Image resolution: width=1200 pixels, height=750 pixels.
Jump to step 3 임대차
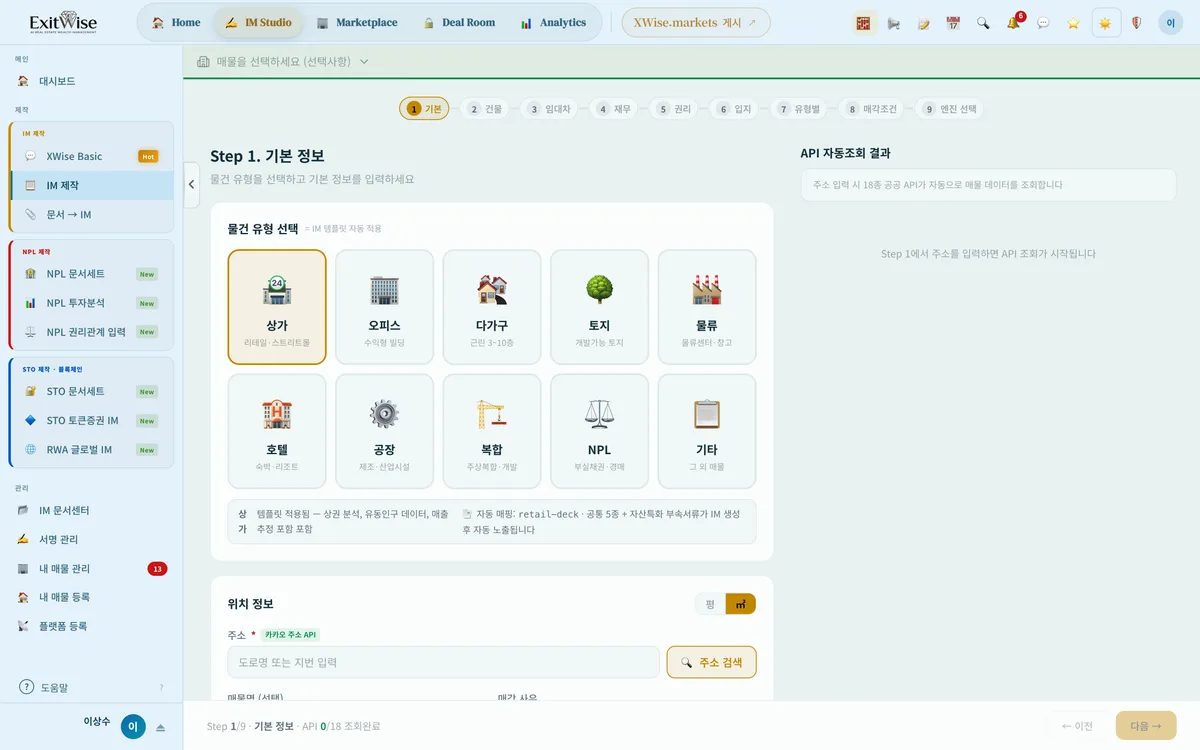549,109
